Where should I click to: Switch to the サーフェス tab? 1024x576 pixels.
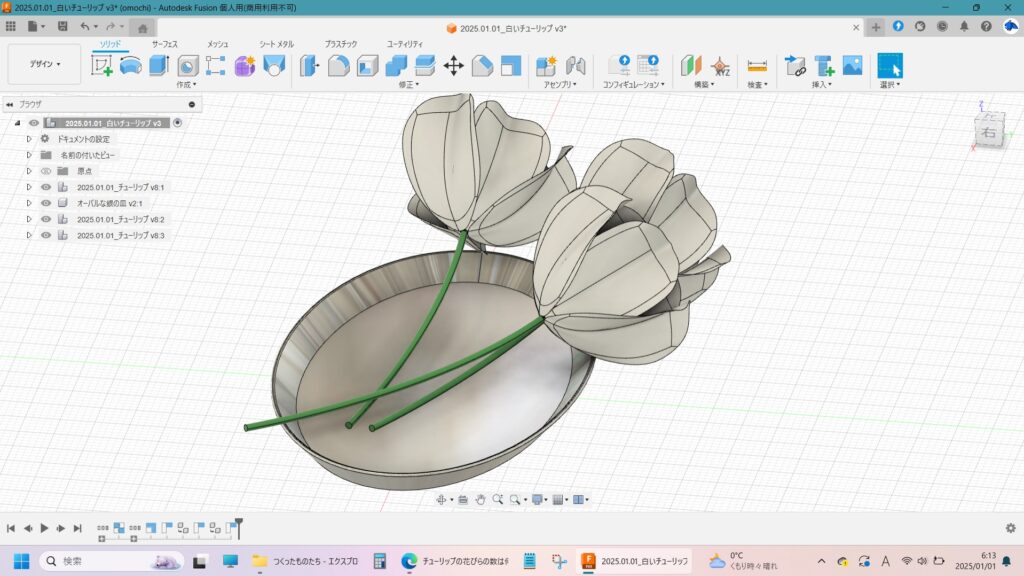pos(165,44)
